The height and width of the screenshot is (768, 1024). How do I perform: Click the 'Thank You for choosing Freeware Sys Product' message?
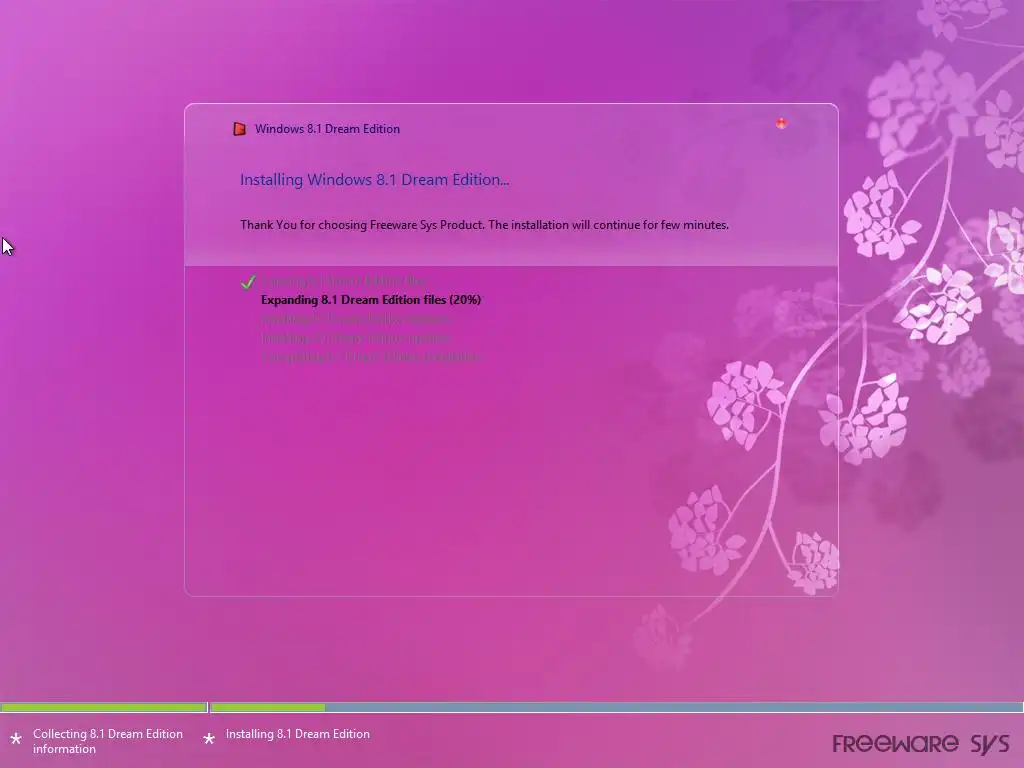pyautogui.click(x=485, y=225)
